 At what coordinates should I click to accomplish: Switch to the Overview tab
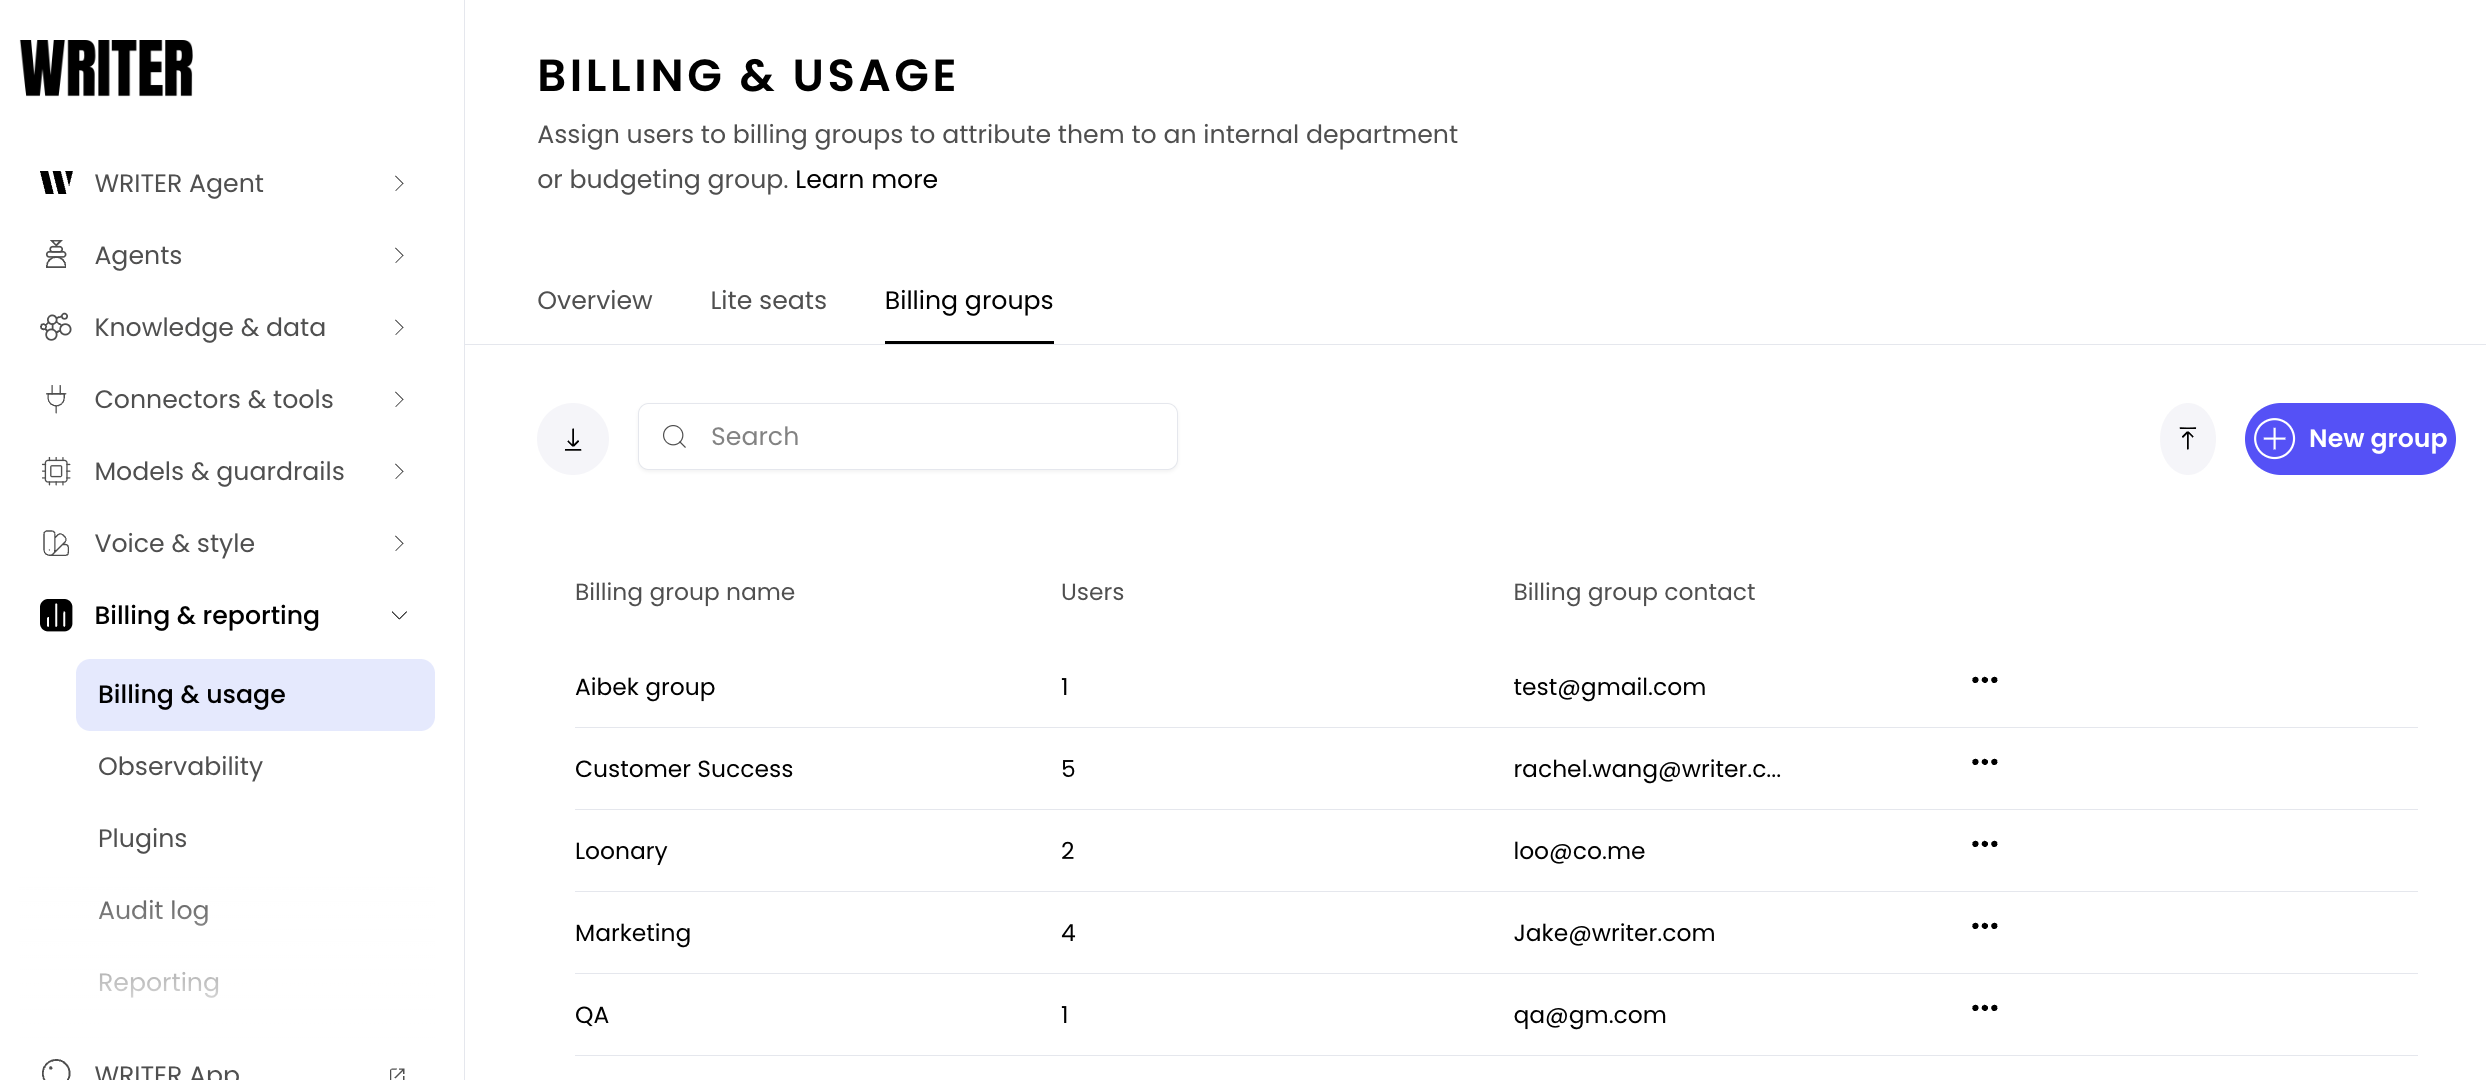click(594, 301)
